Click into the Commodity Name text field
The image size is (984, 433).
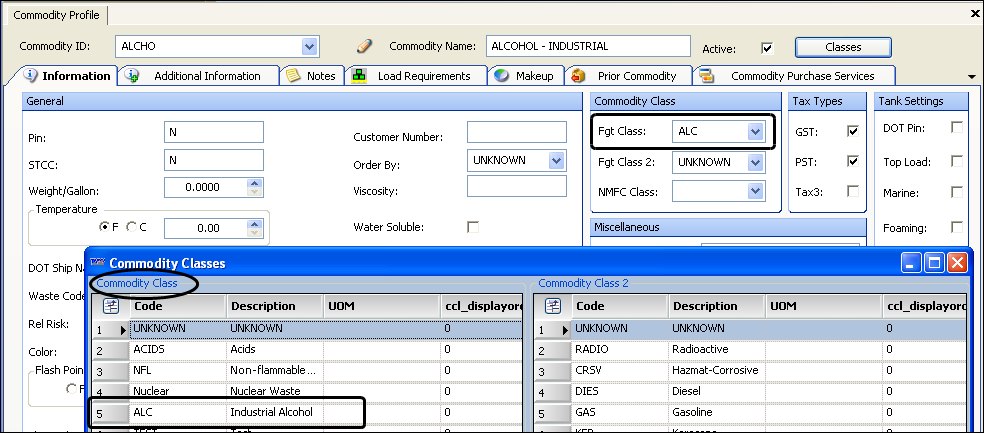click(588, 46)
